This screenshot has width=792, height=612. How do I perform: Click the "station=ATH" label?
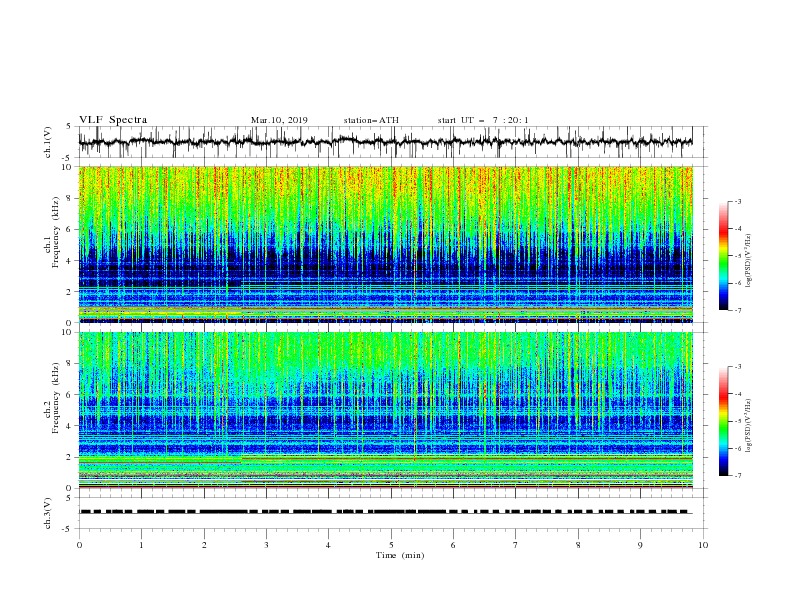click(371, 120)
